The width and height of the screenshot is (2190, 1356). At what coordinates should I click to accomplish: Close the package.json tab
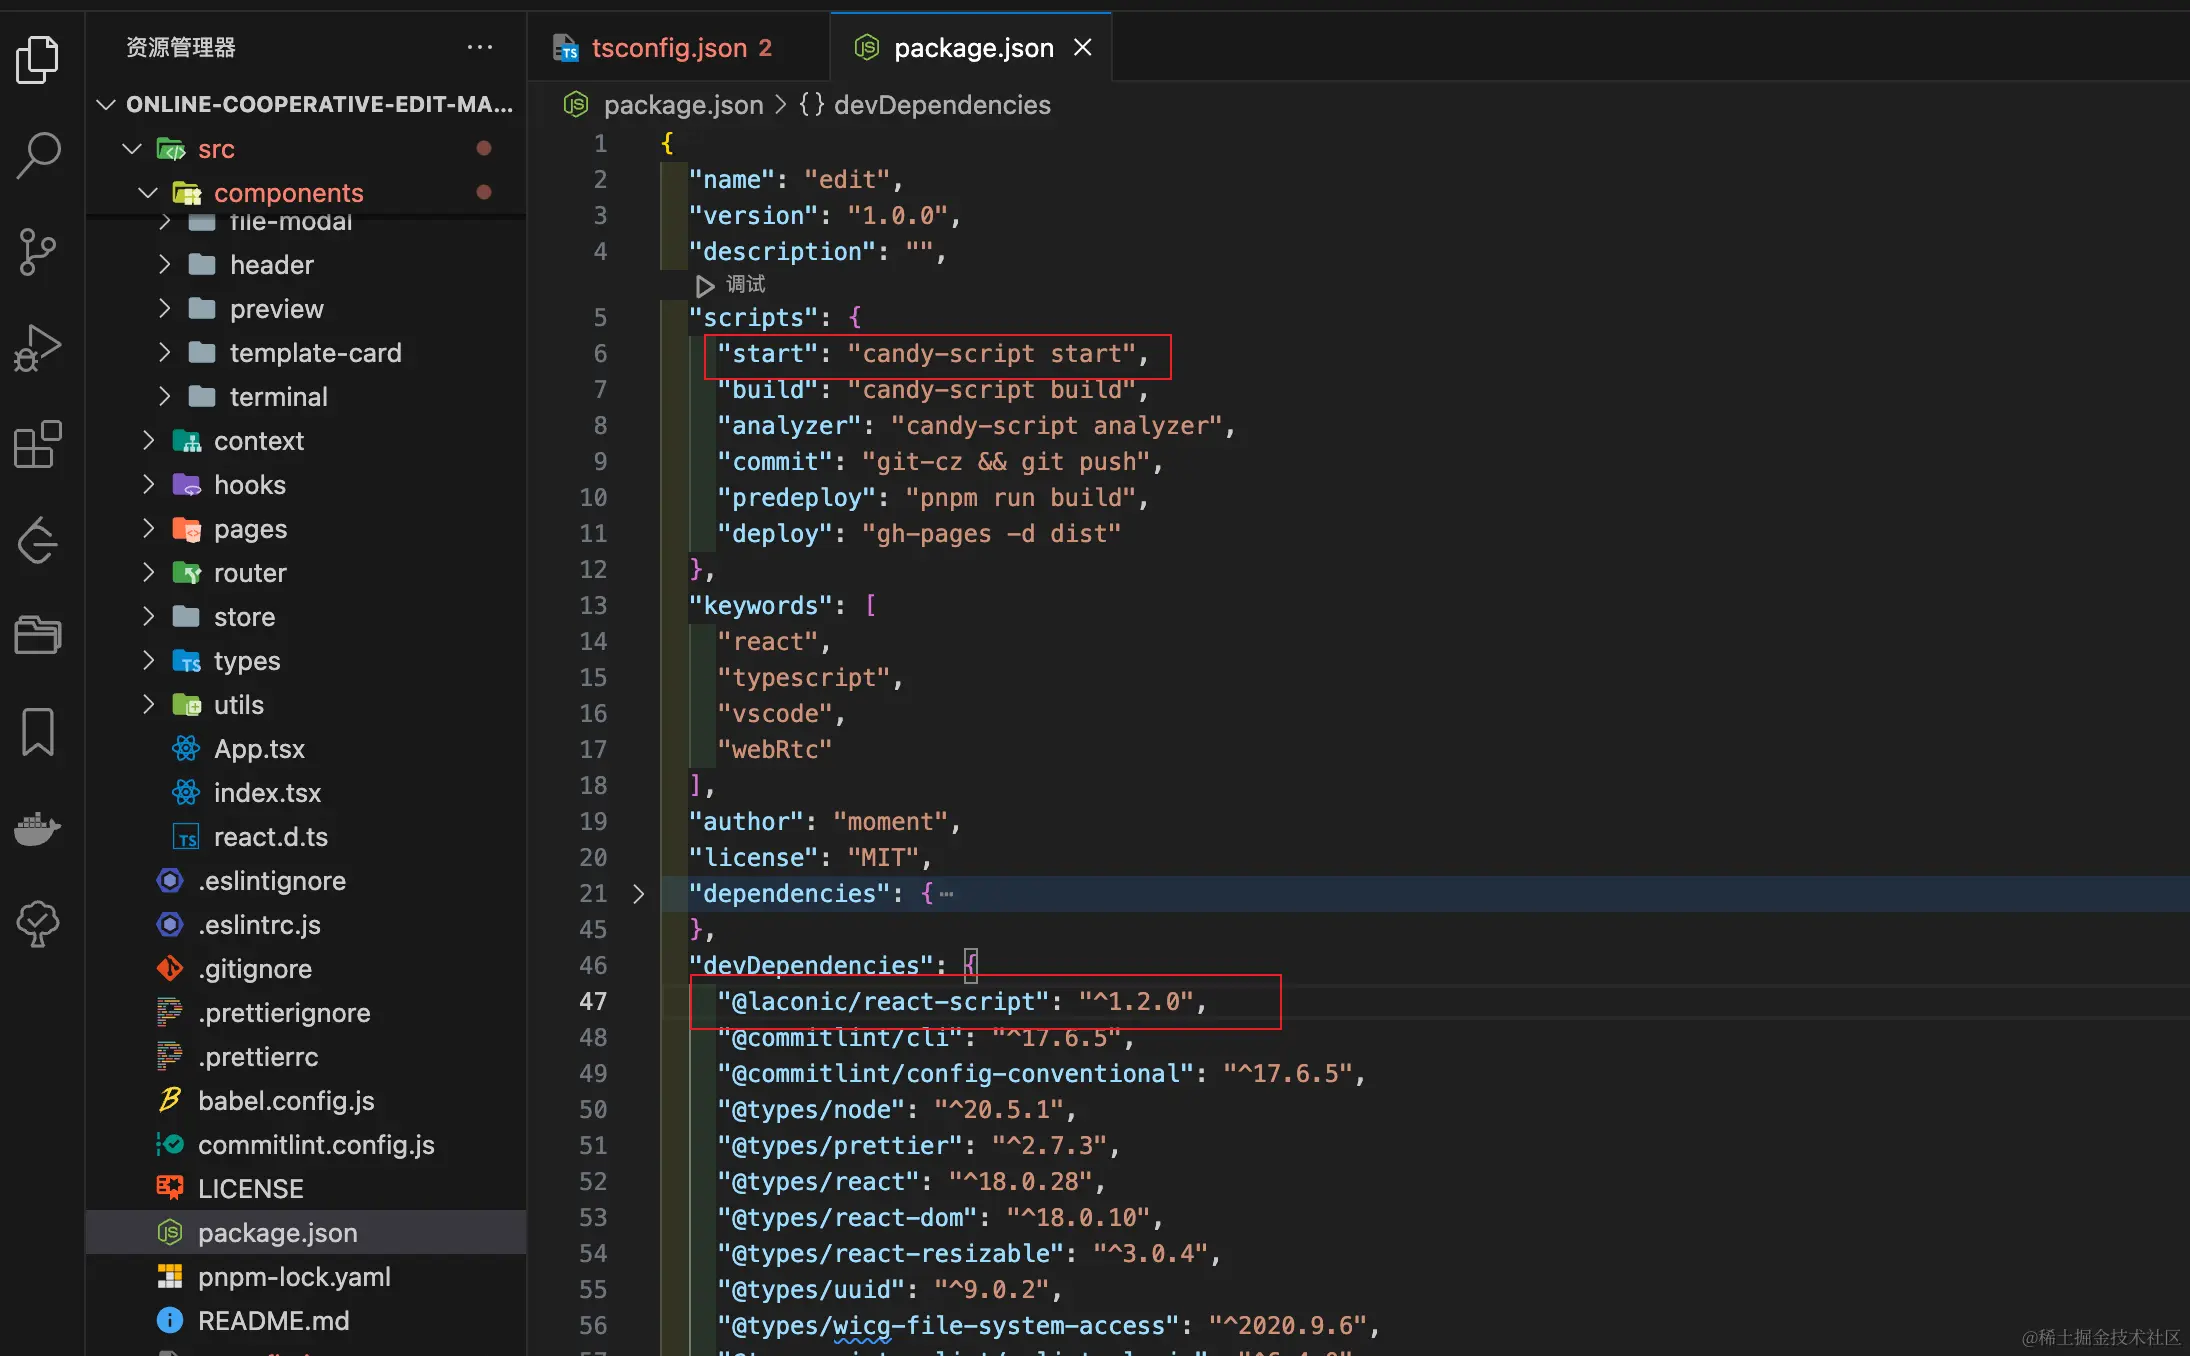(x=1082, y=48)
